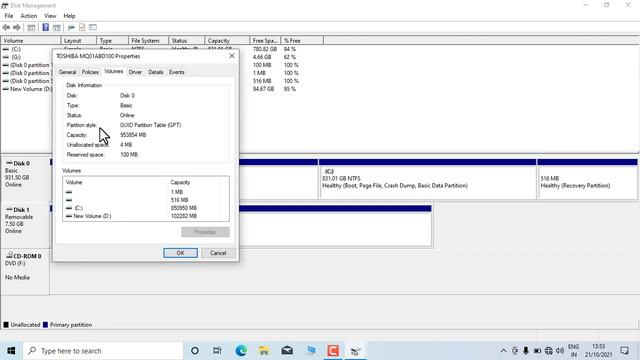Click the Disk 1 removable drive icon
This screenshot has width=640, height=360.
point(9,209)
